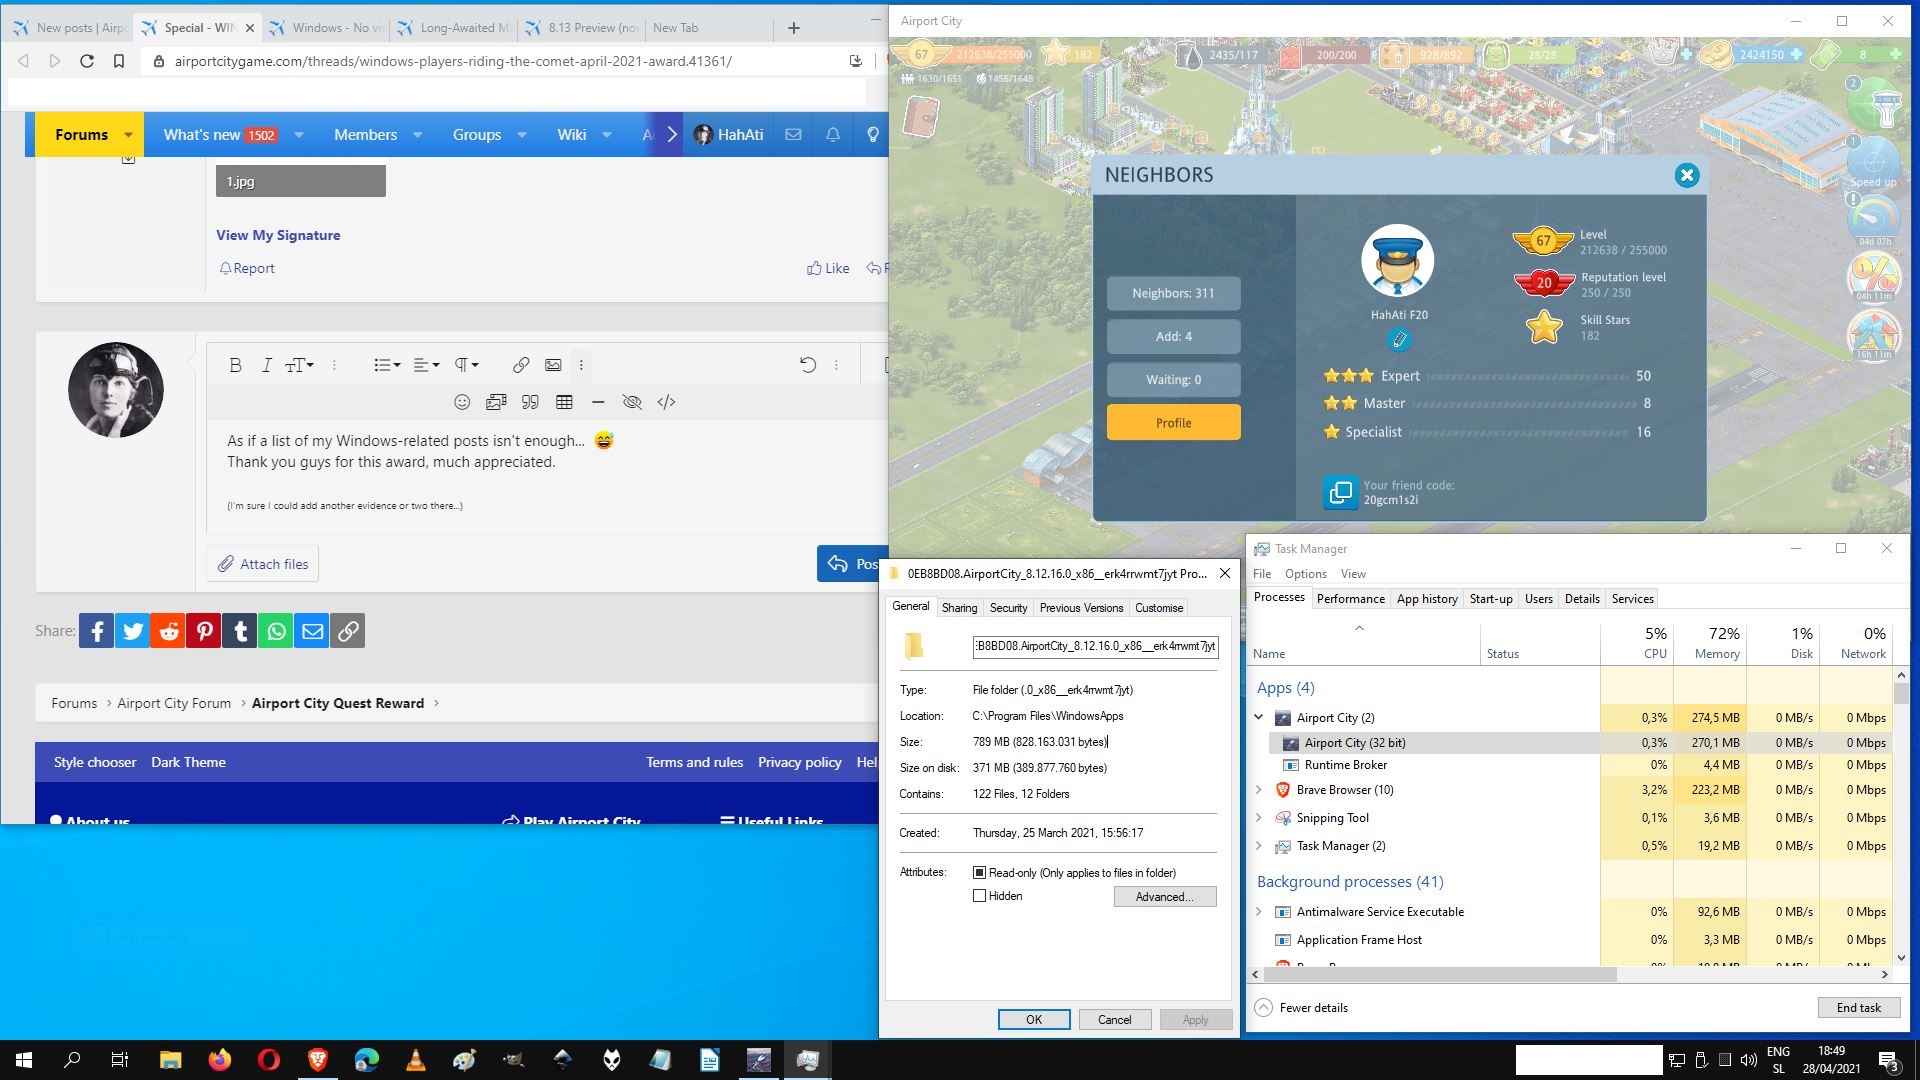Share the thread on Facebook

point(97,631)
